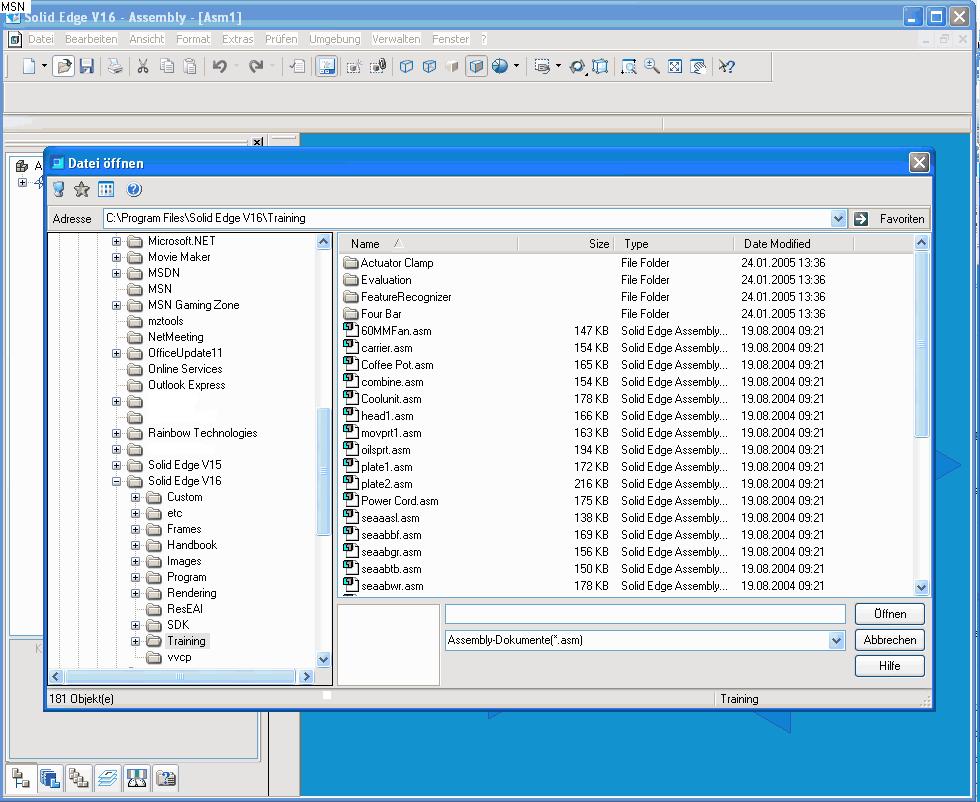Click the Save diskette toolbar icon
The height and width of the screenshot is (802, 980).
click(86, 66)
